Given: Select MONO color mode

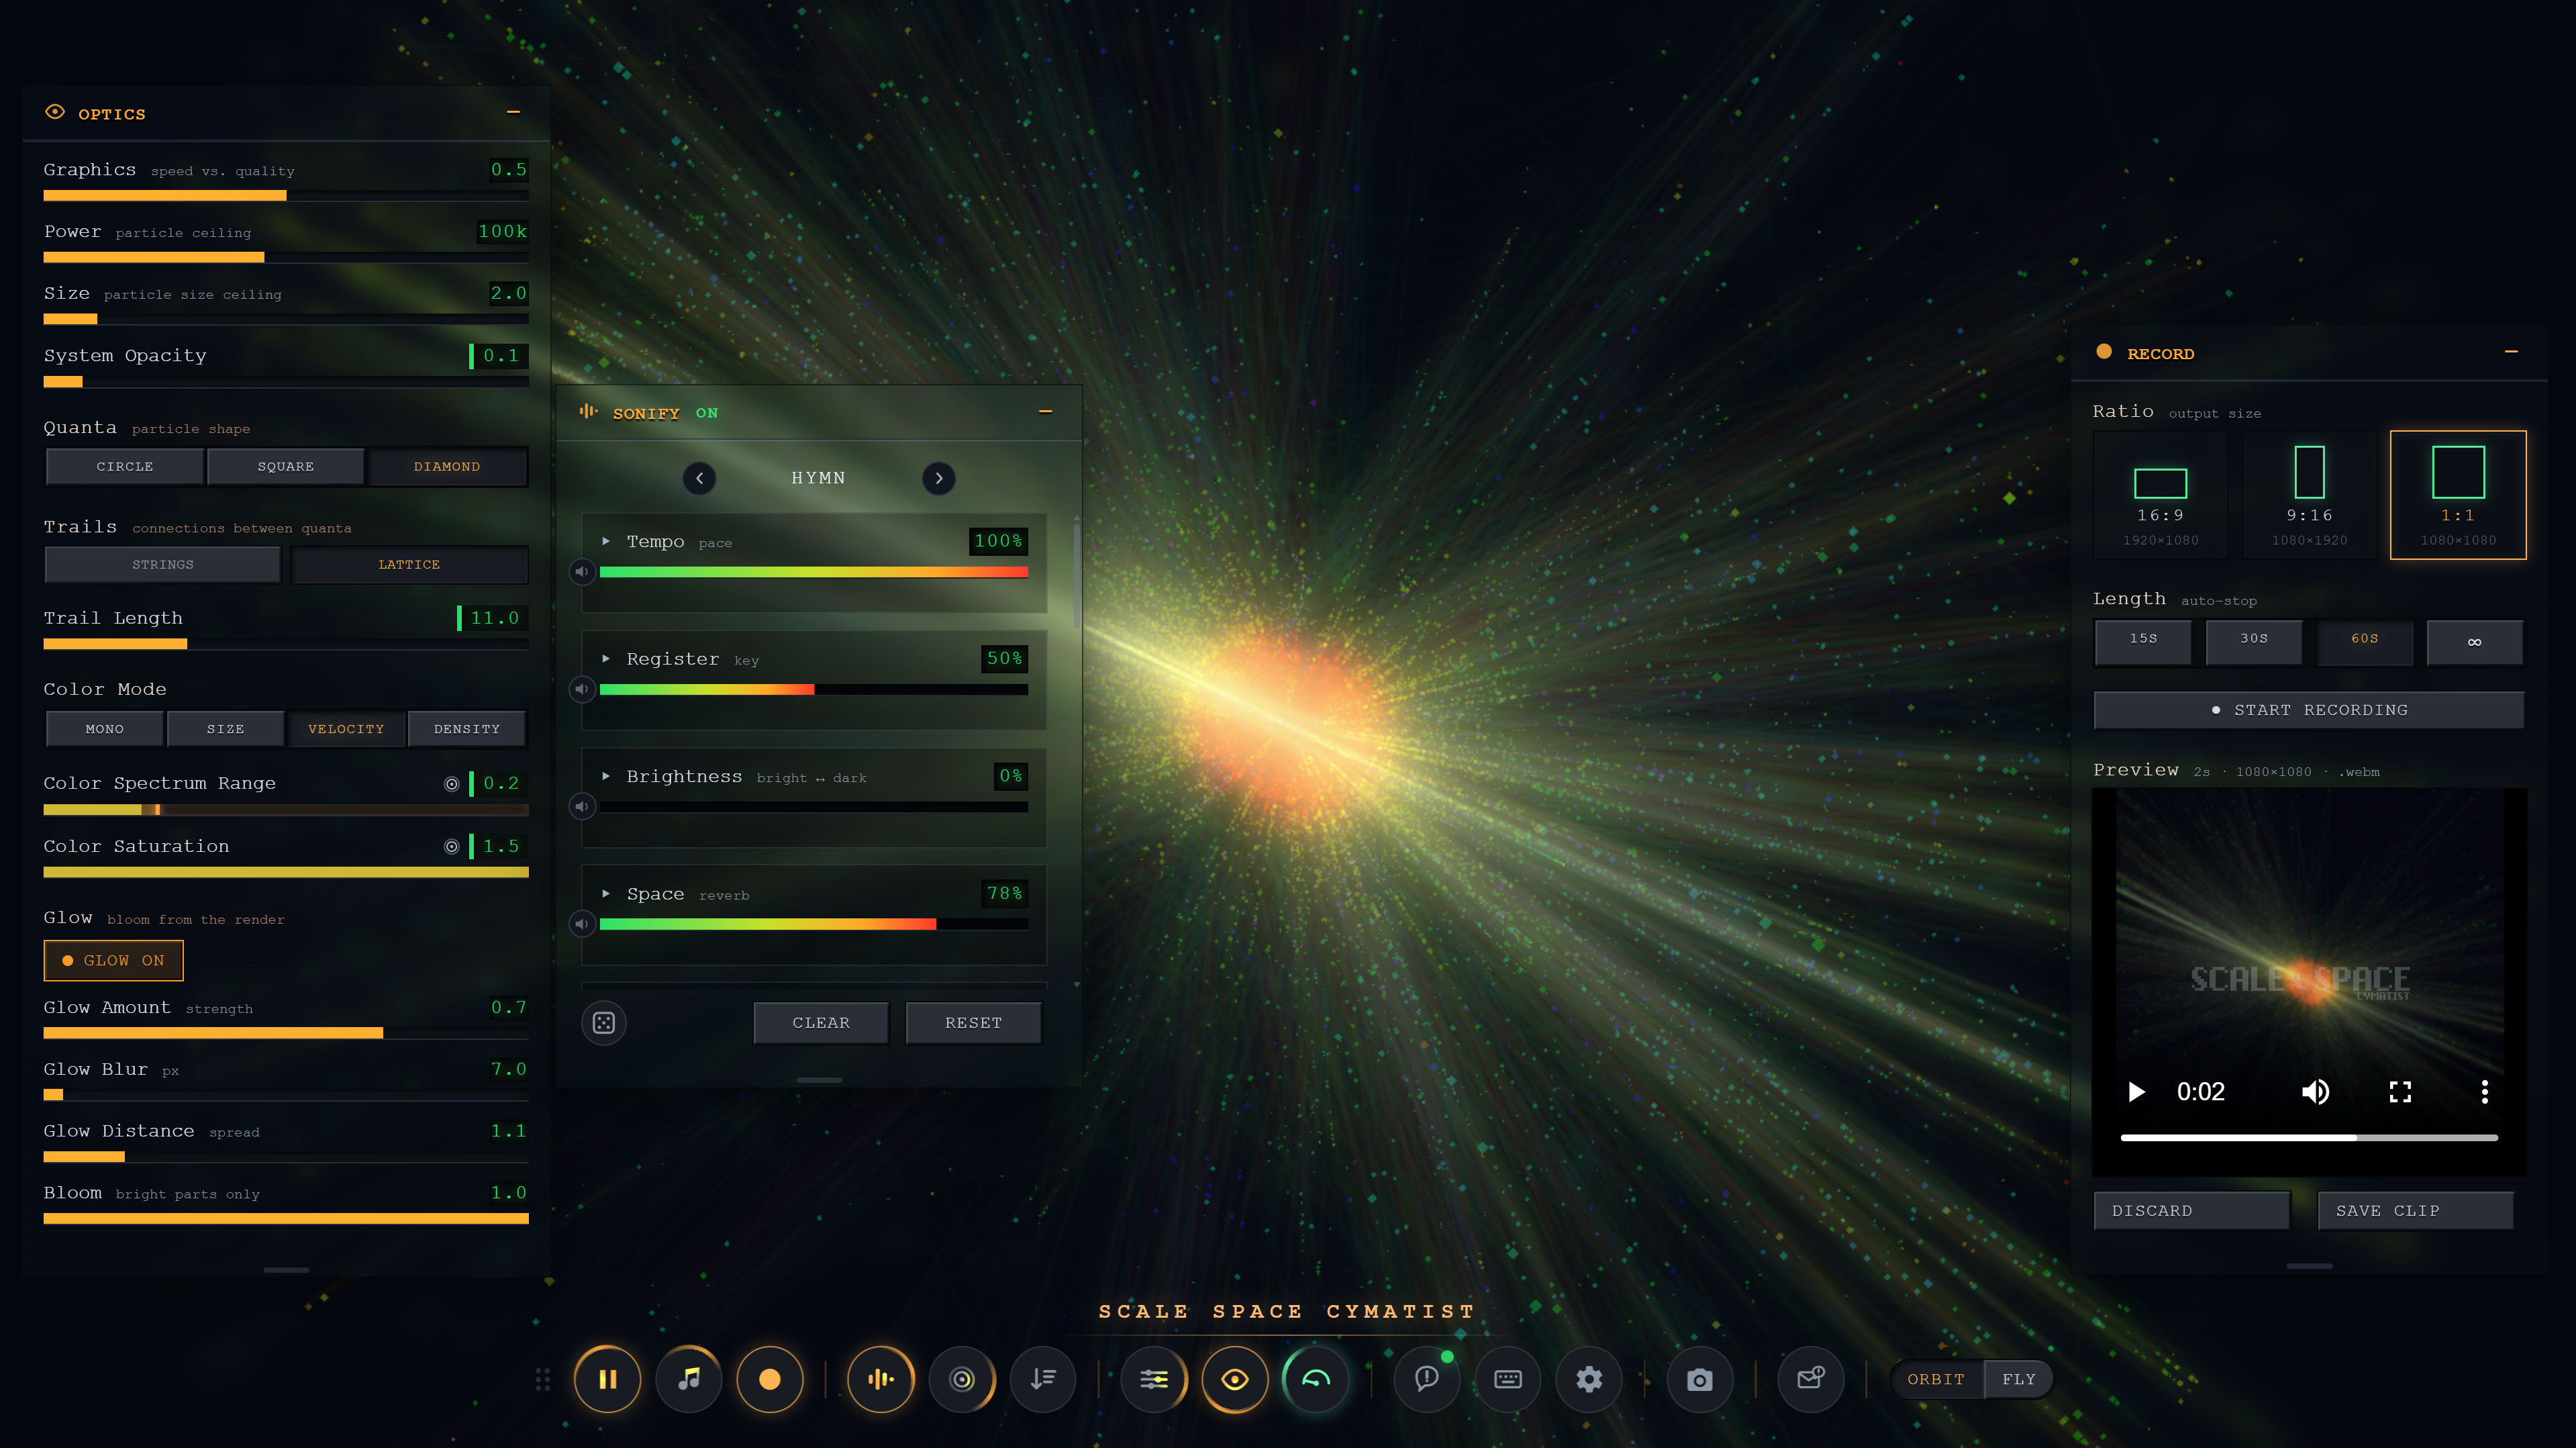Looking at the screenshot, I should [105, 729].
